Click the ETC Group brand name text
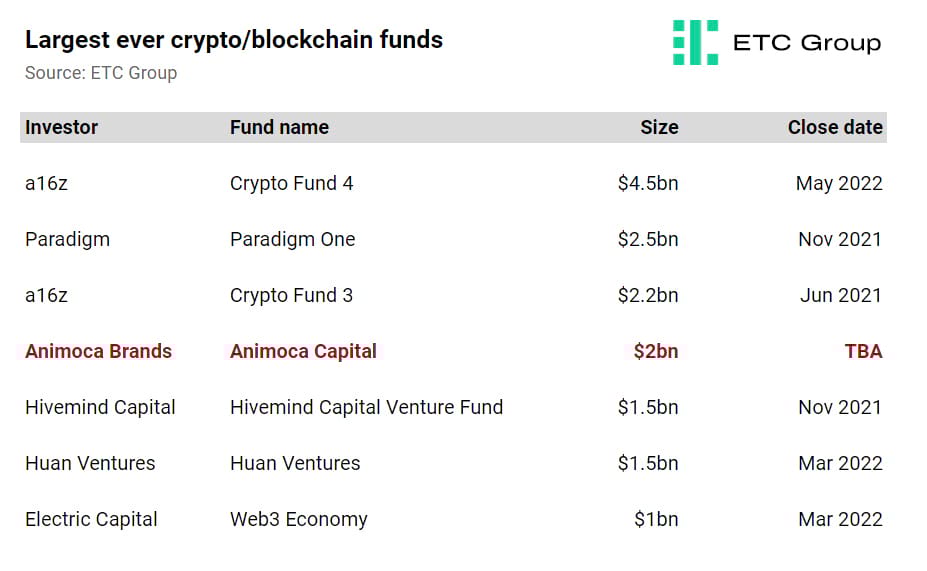Image resolution: width=927 pixels, height=571 pixels. pos(807,43)
